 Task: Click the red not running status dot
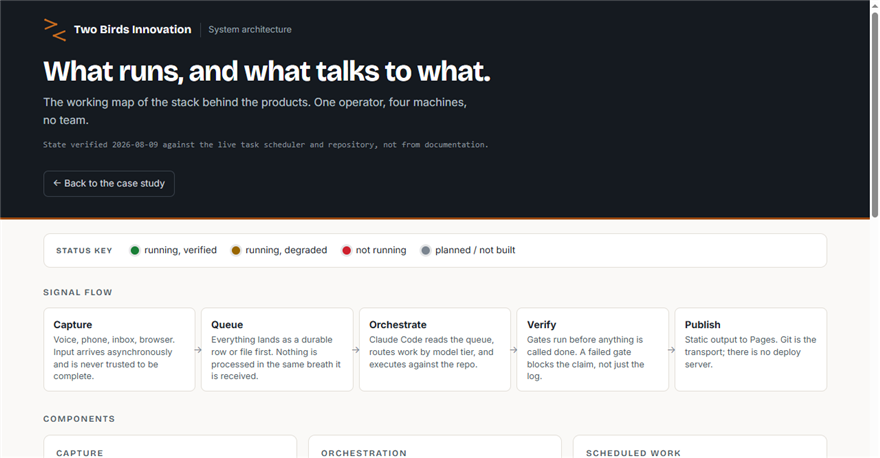pos(346,250)
